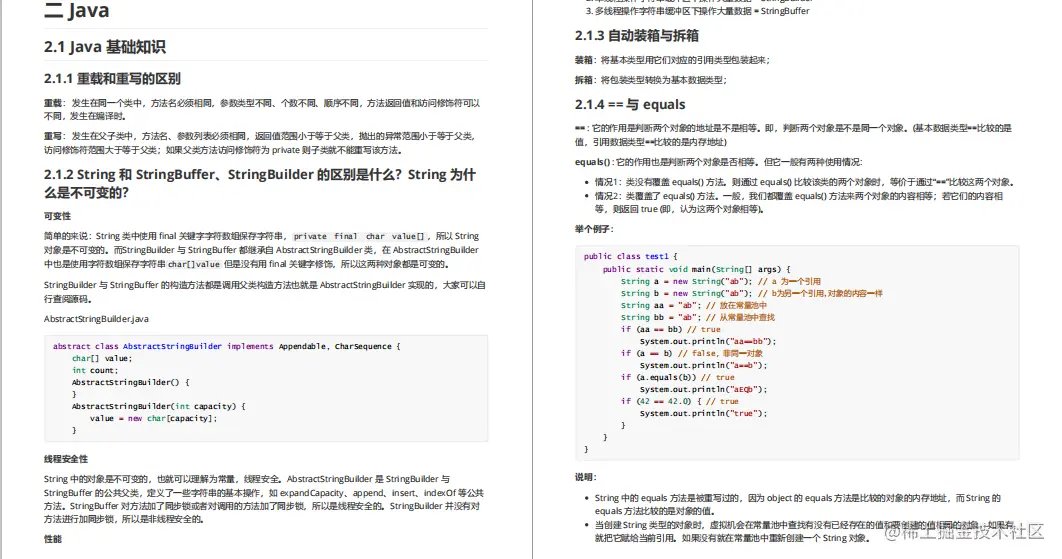1062x559 pixels.
Task: Click code line 'String aa = "ab"'
Action: point(694,306)
